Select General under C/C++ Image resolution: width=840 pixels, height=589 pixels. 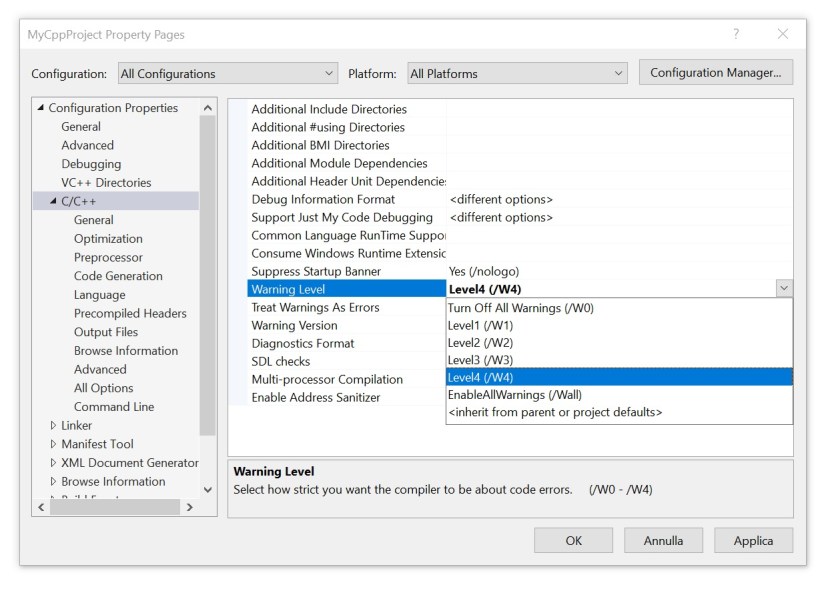(x=94, y=220)
